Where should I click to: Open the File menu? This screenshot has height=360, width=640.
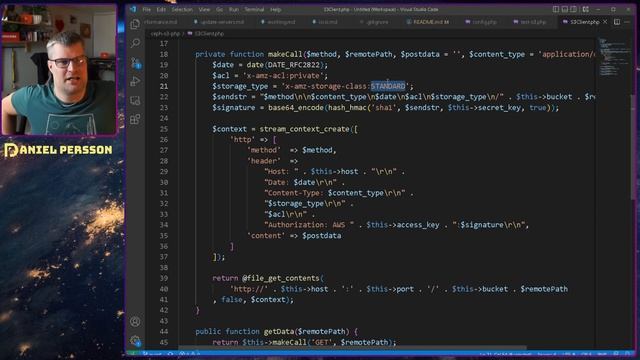point(147,9)
